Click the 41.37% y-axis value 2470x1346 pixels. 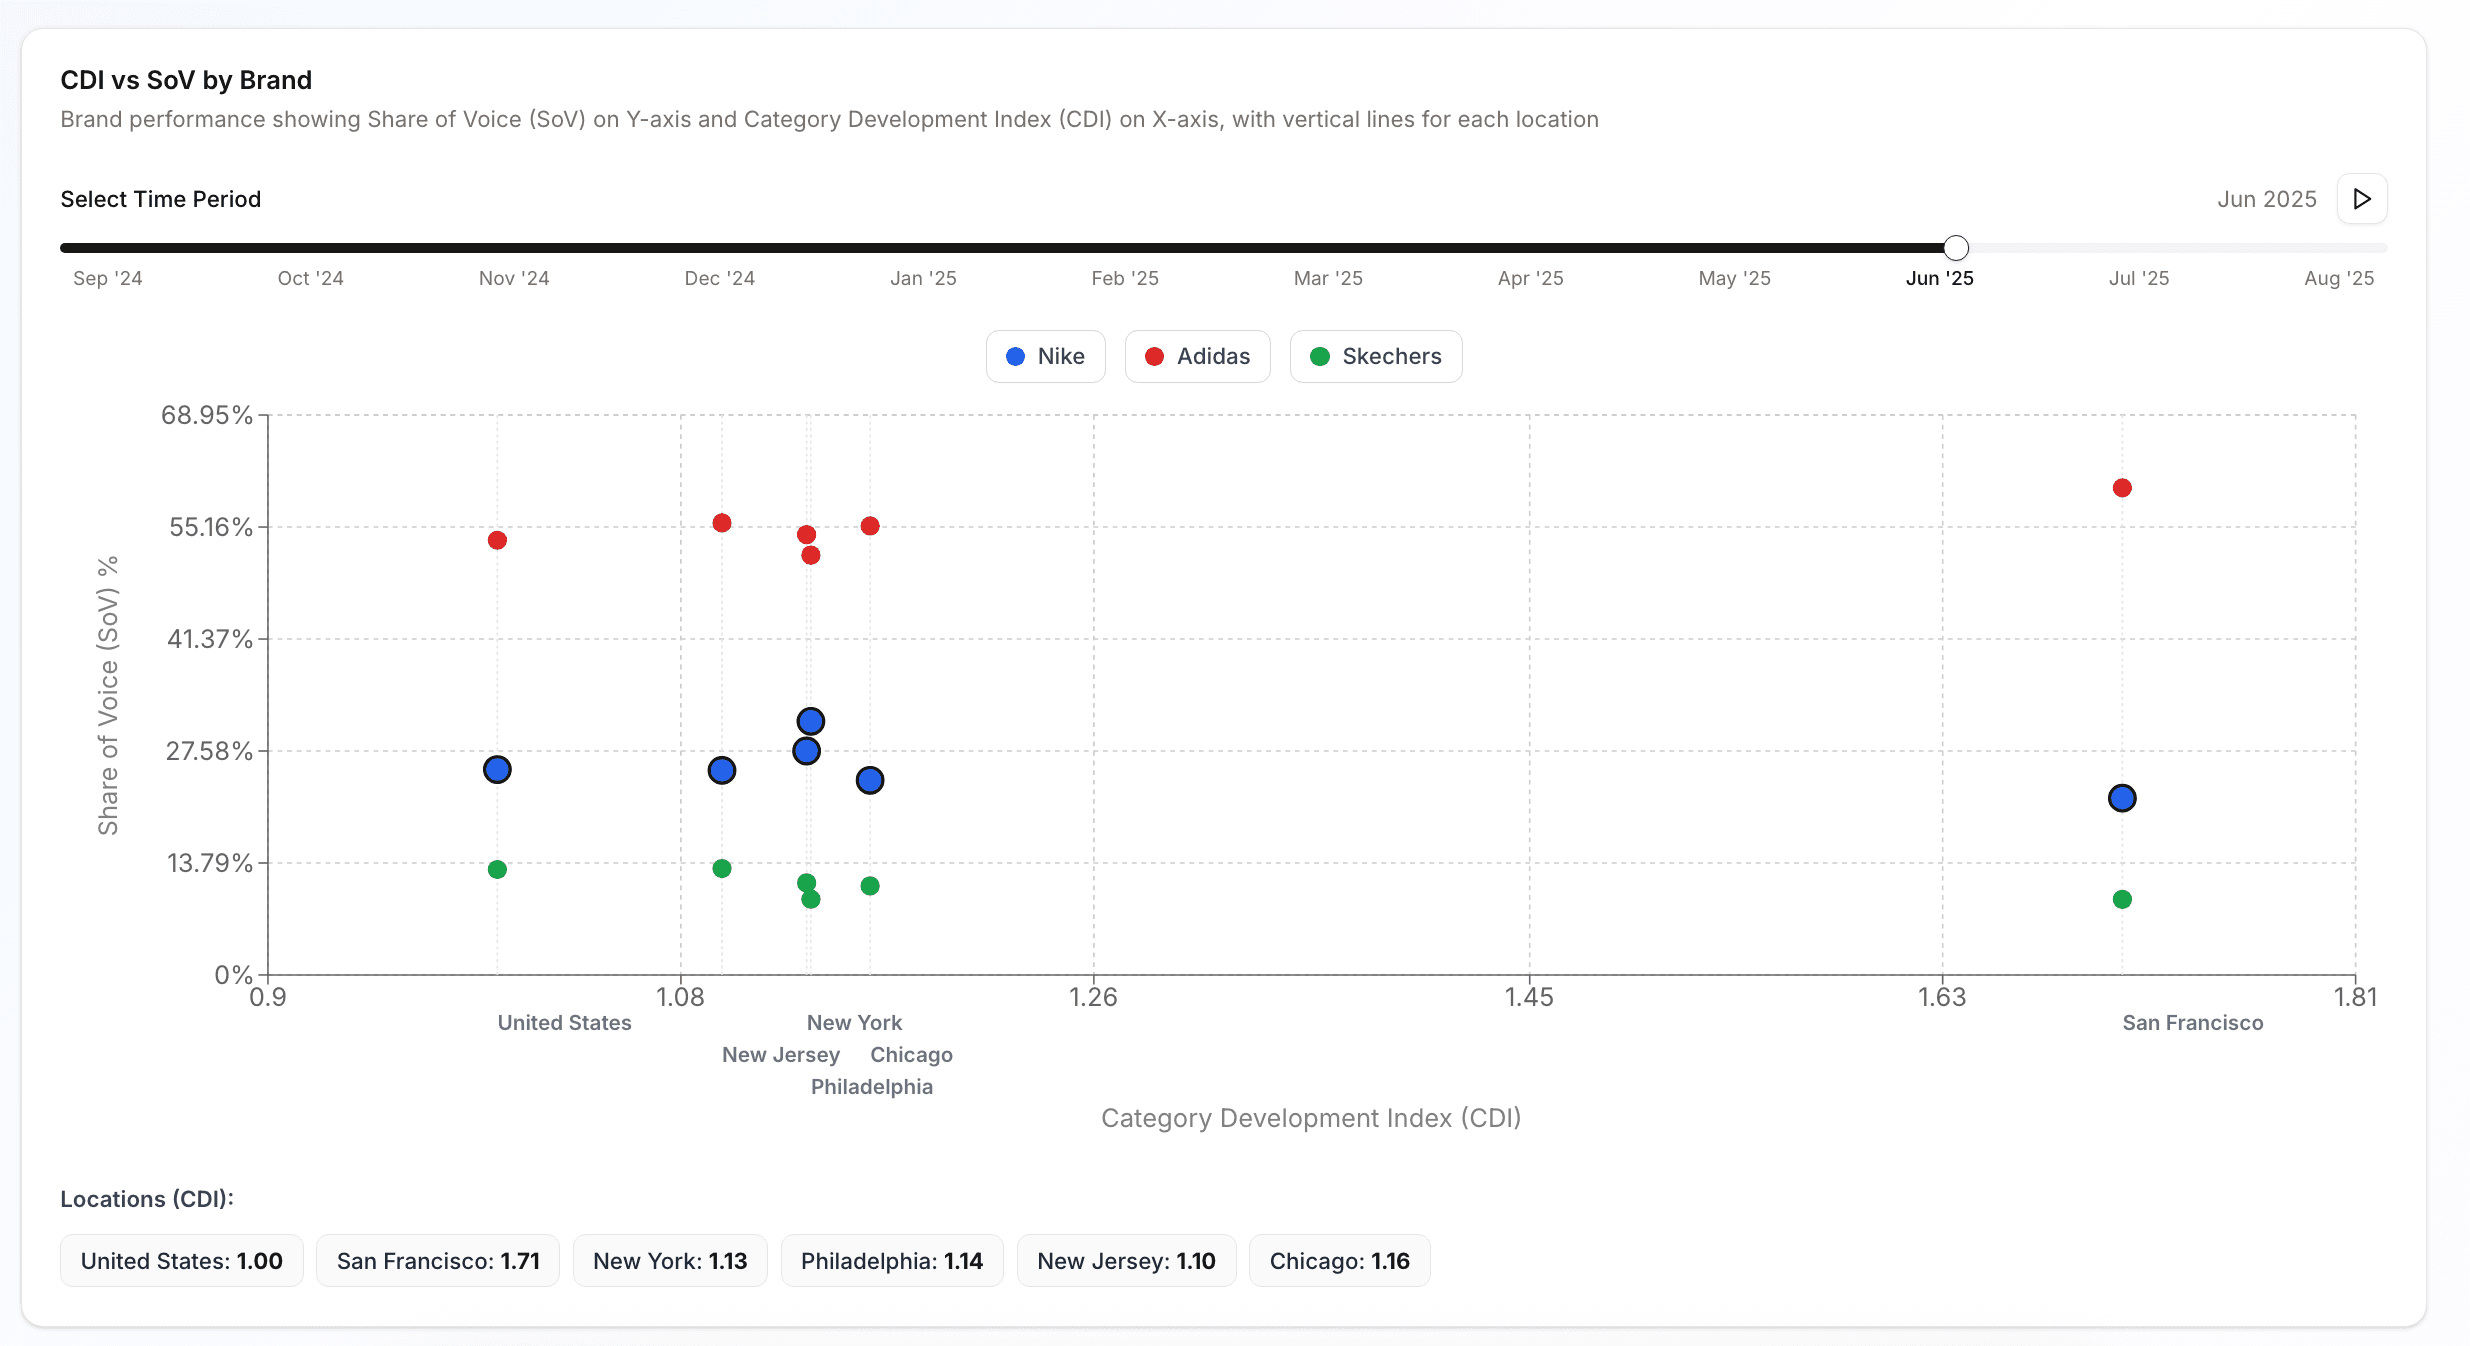click(x=210, y=639)
